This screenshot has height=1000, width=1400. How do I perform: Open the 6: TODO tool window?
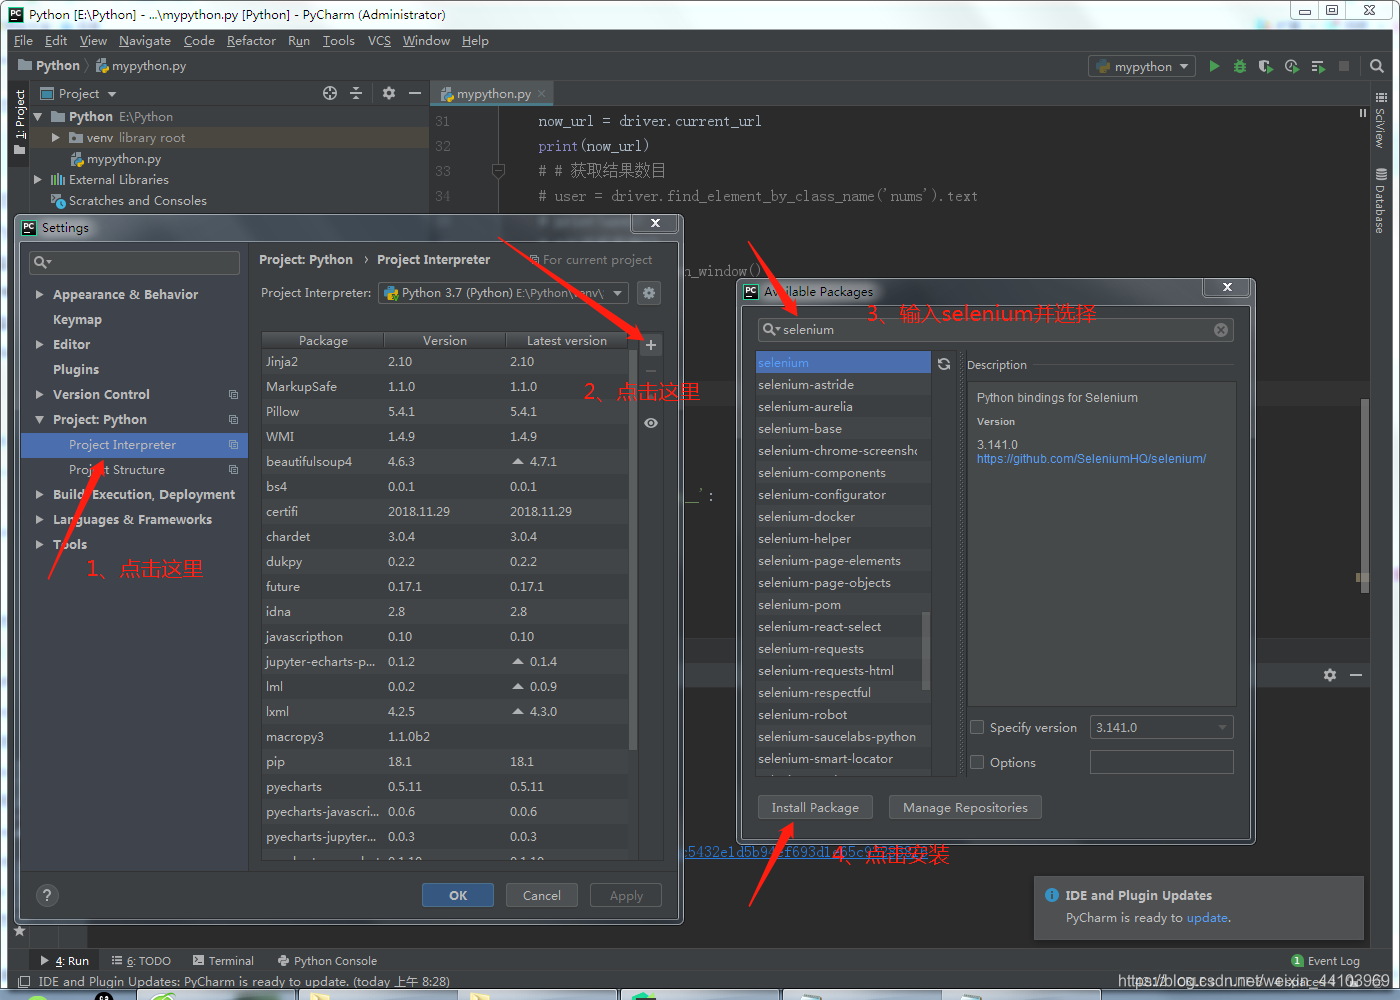click(141, 961)
